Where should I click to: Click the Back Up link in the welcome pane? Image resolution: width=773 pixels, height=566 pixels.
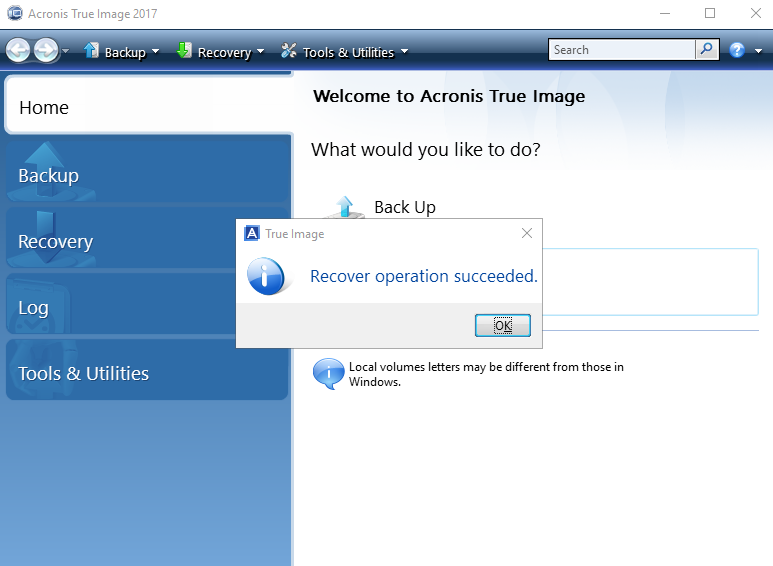click(x=405, y=207)
